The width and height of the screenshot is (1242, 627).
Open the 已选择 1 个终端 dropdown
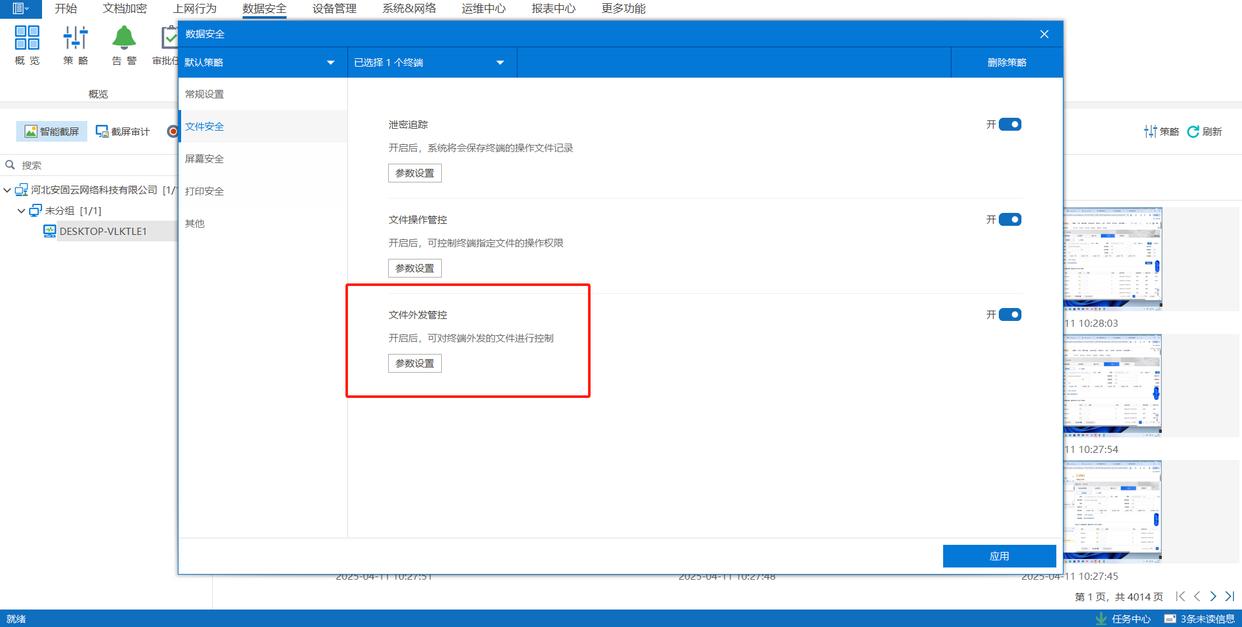(x=431, y=62)
